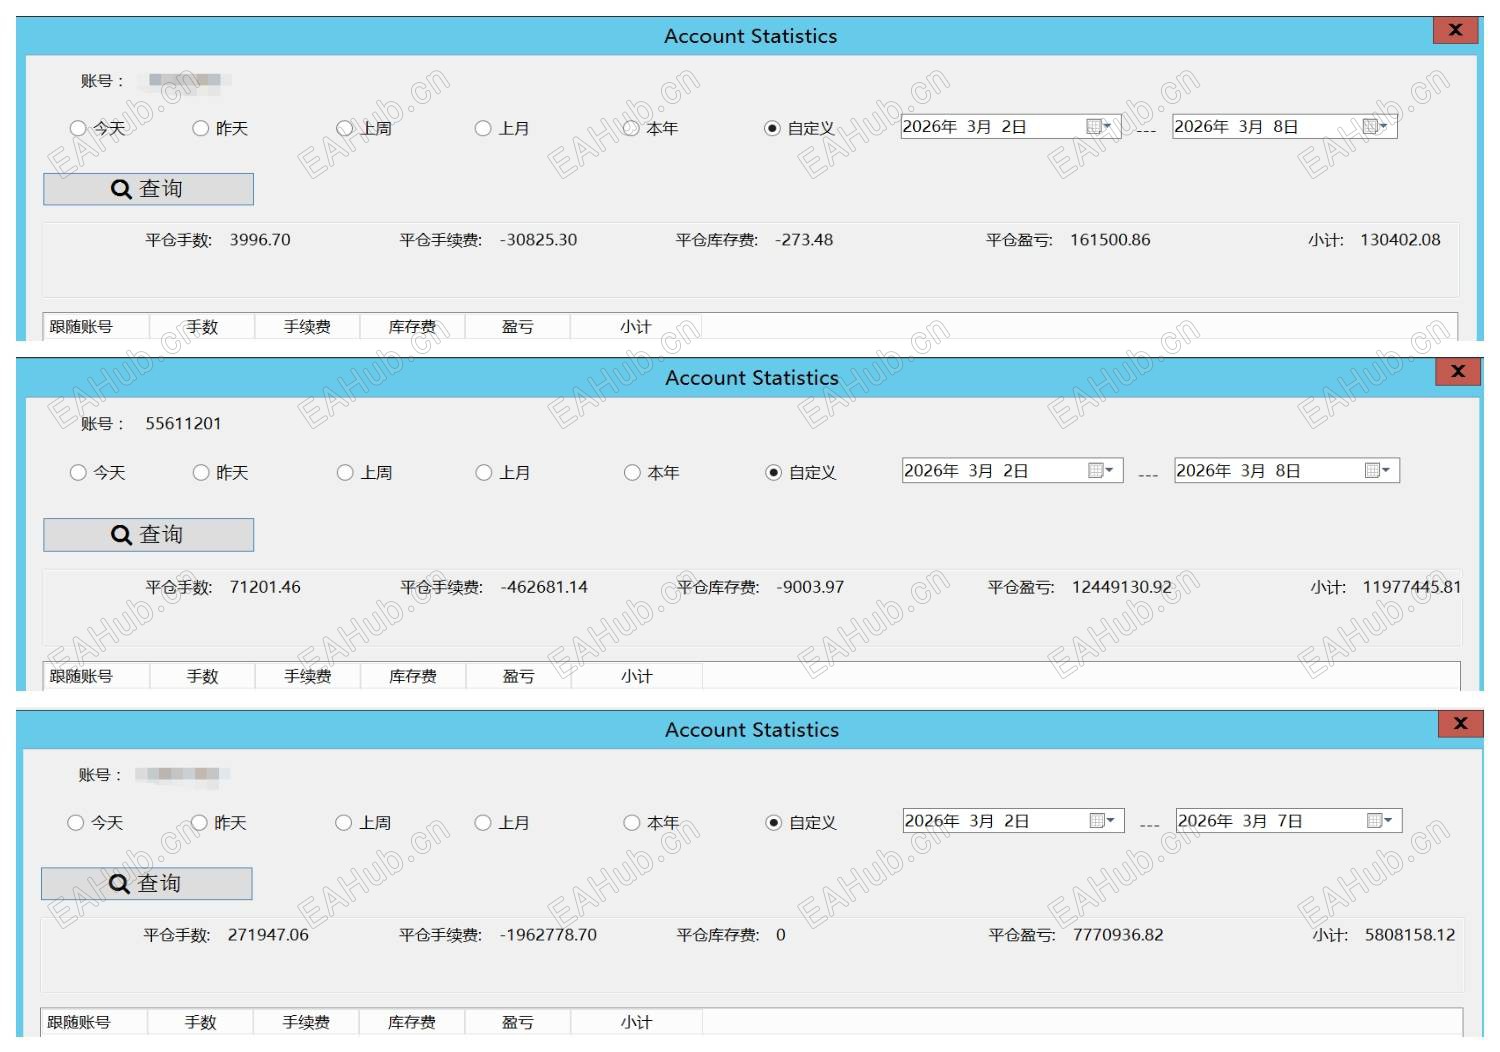Click 平仓库存费 value -273.48
This screenshot has width=1500, height=1052.
[804, 240]
